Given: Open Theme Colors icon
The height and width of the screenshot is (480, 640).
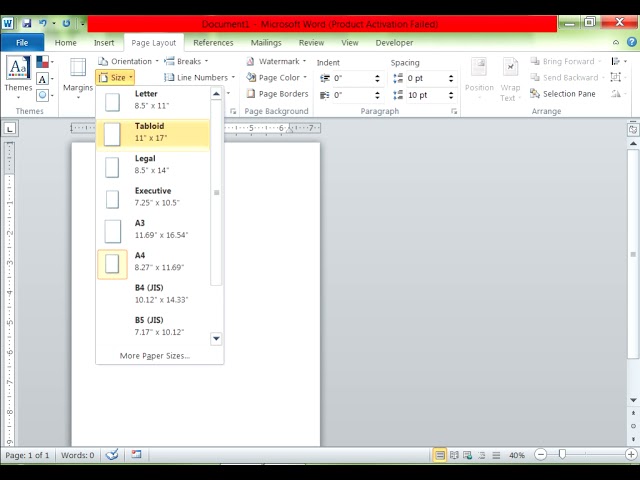Looking at the screenshot, I should click(42, 62).
